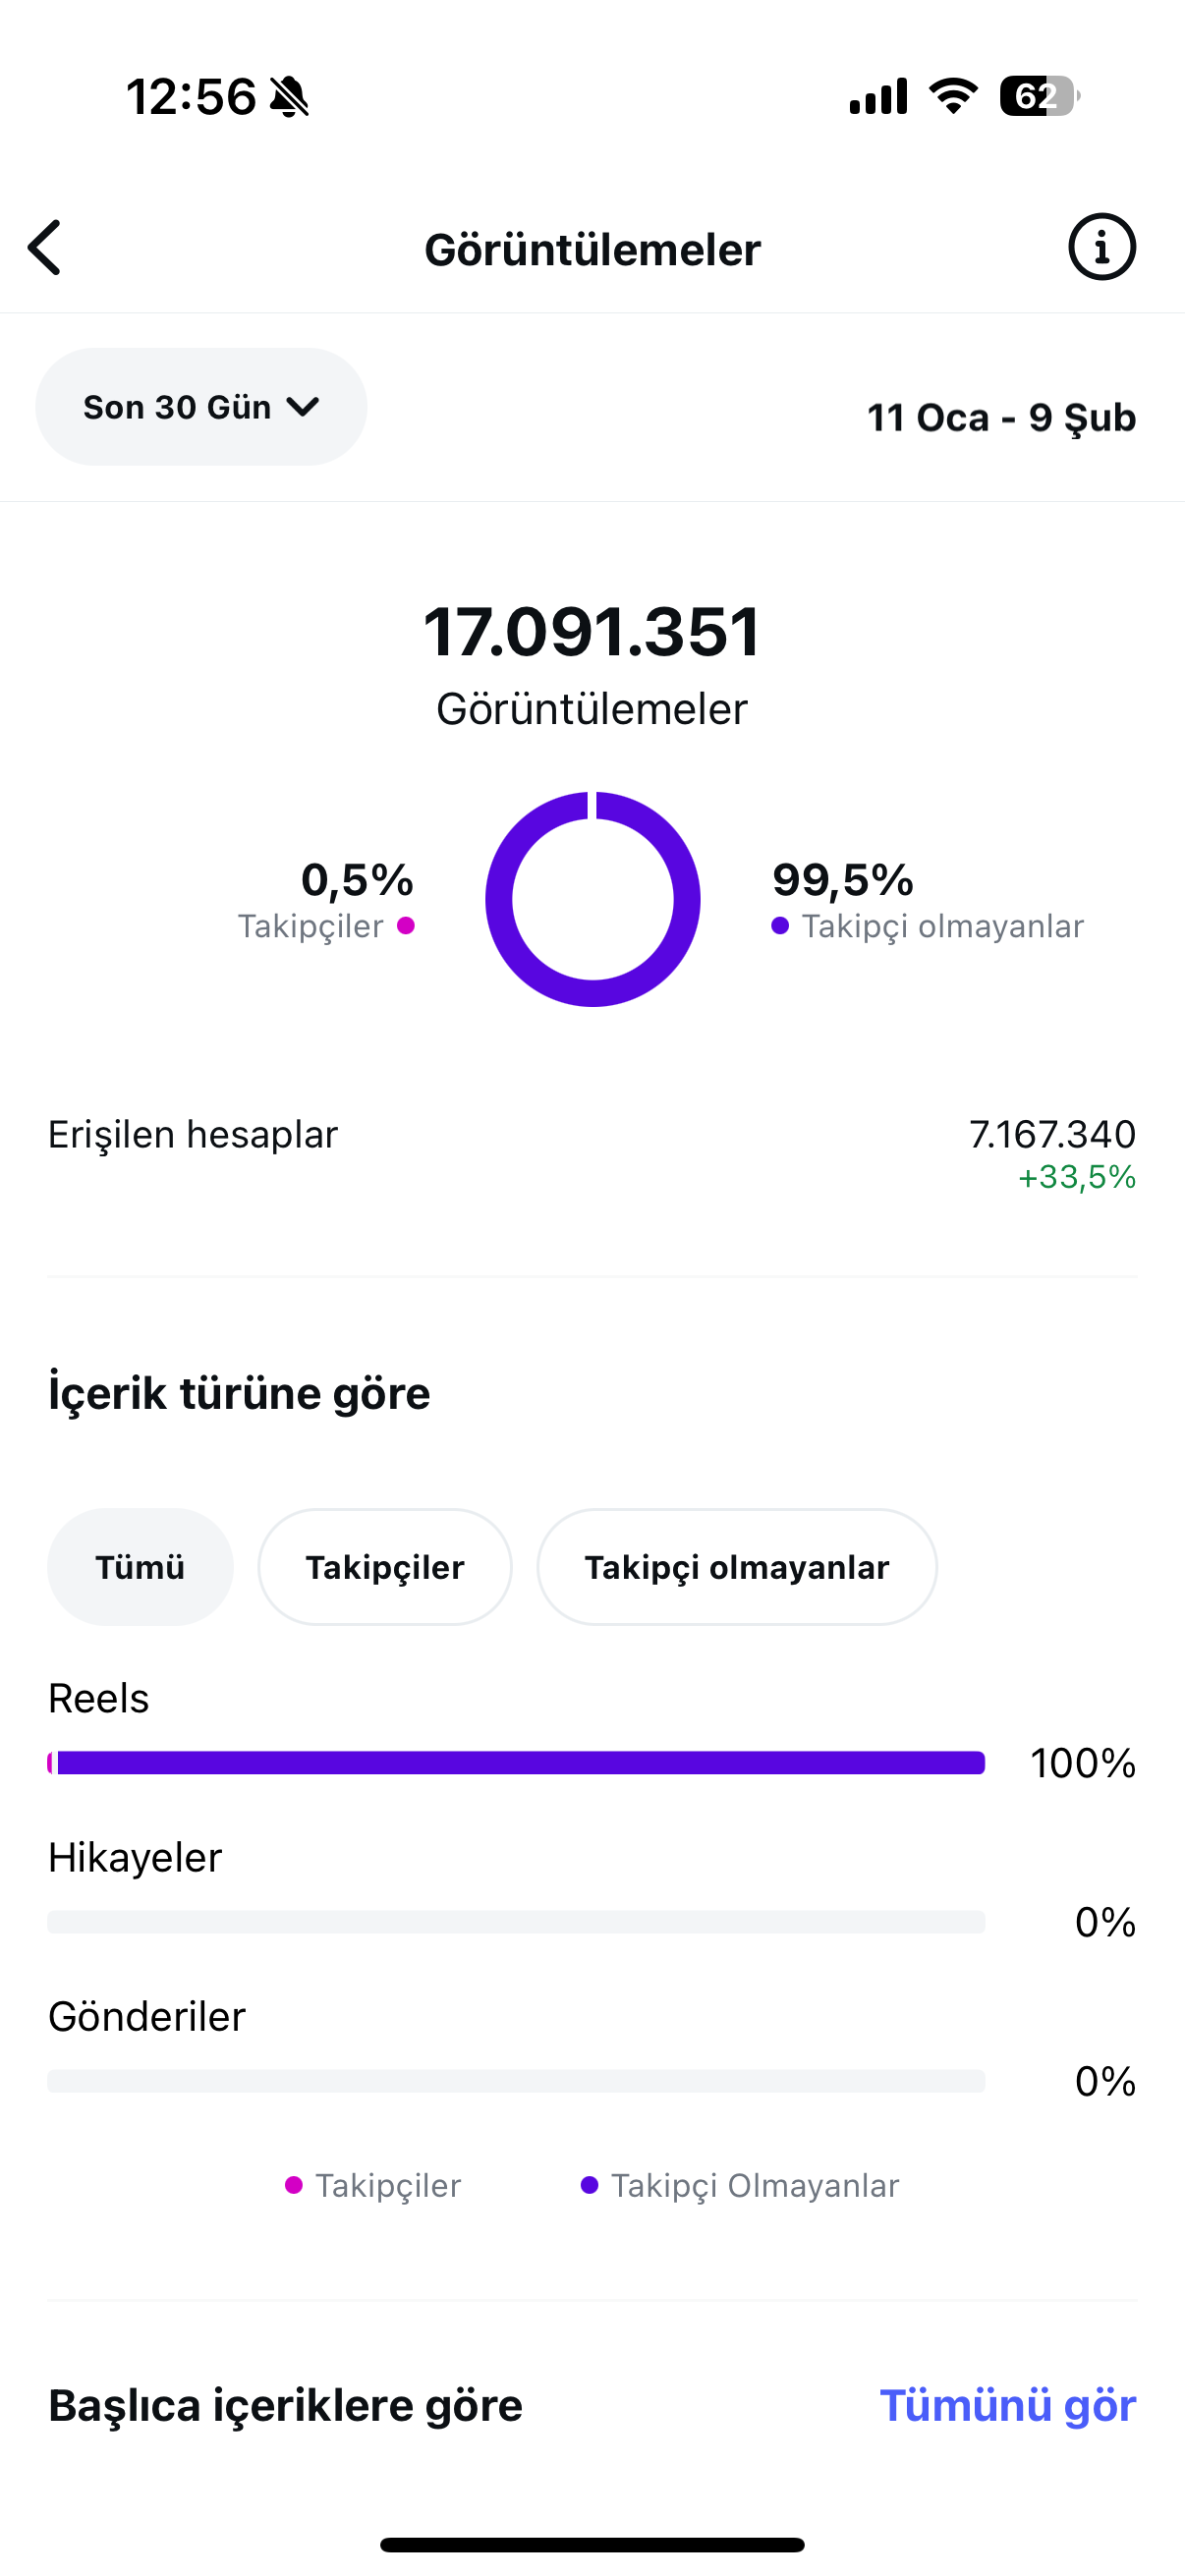The image size is (1185, 2576).
Task: Click the pink Takipçiler legend dot
Action: tap(406, 926)
